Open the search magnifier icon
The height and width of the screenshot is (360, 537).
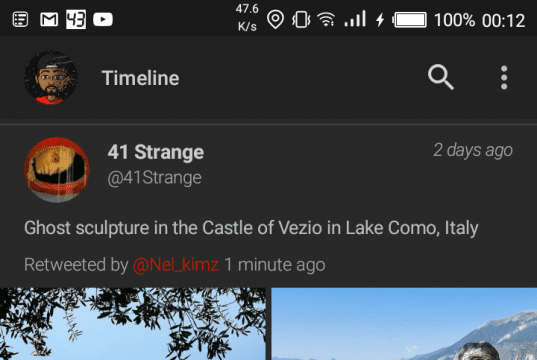(x=441, y=77)
